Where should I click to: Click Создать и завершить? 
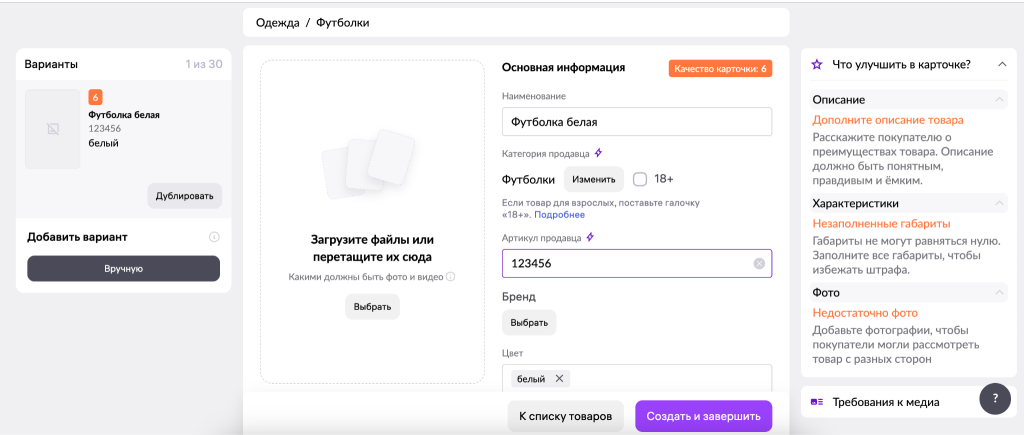click(x=703, y=417)
